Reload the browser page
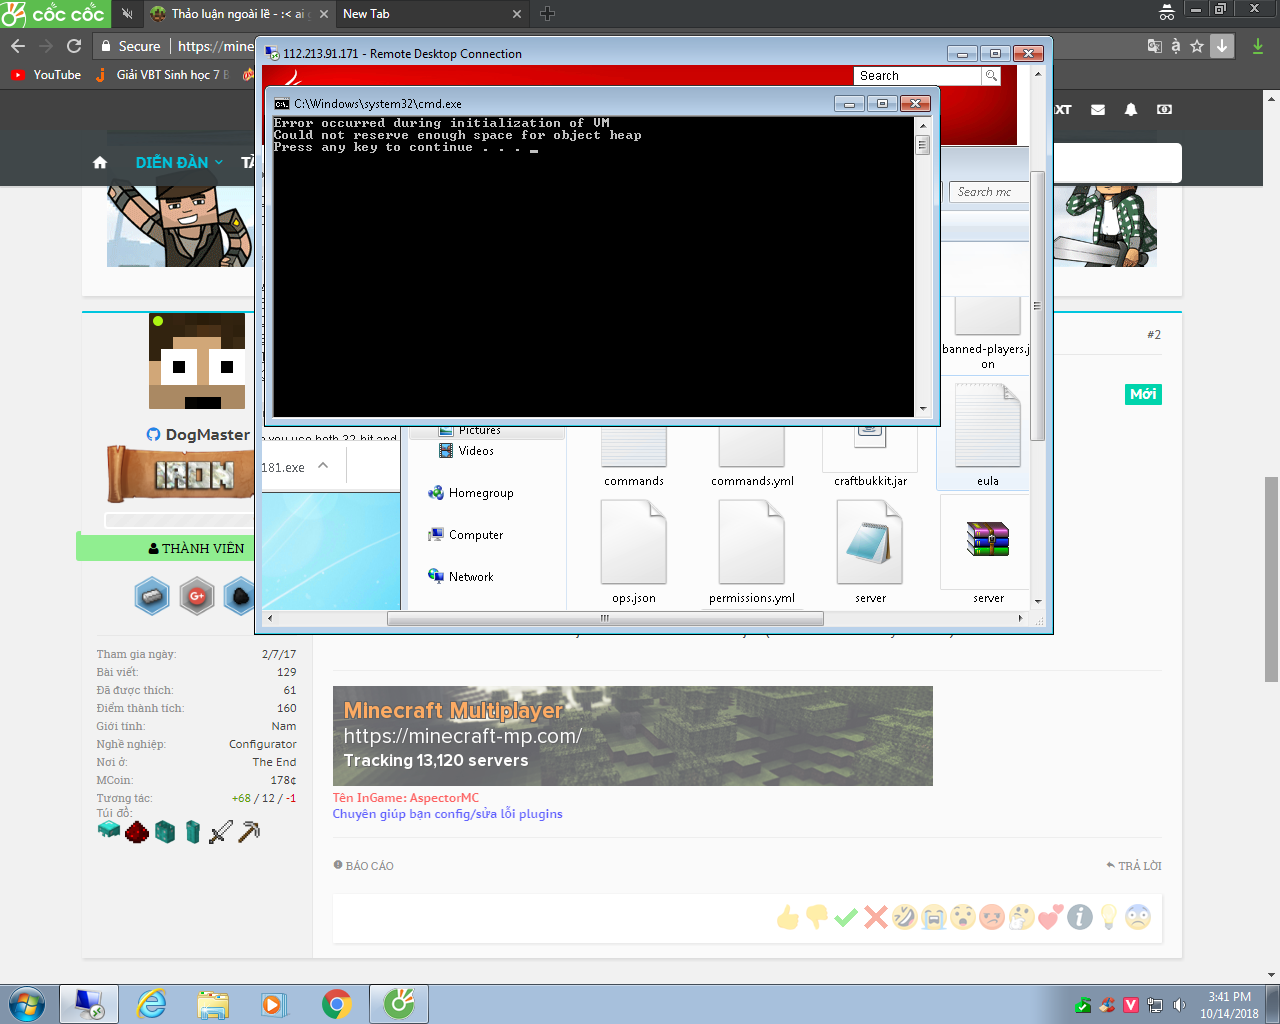1280x1024 pixels. point(74,46)
